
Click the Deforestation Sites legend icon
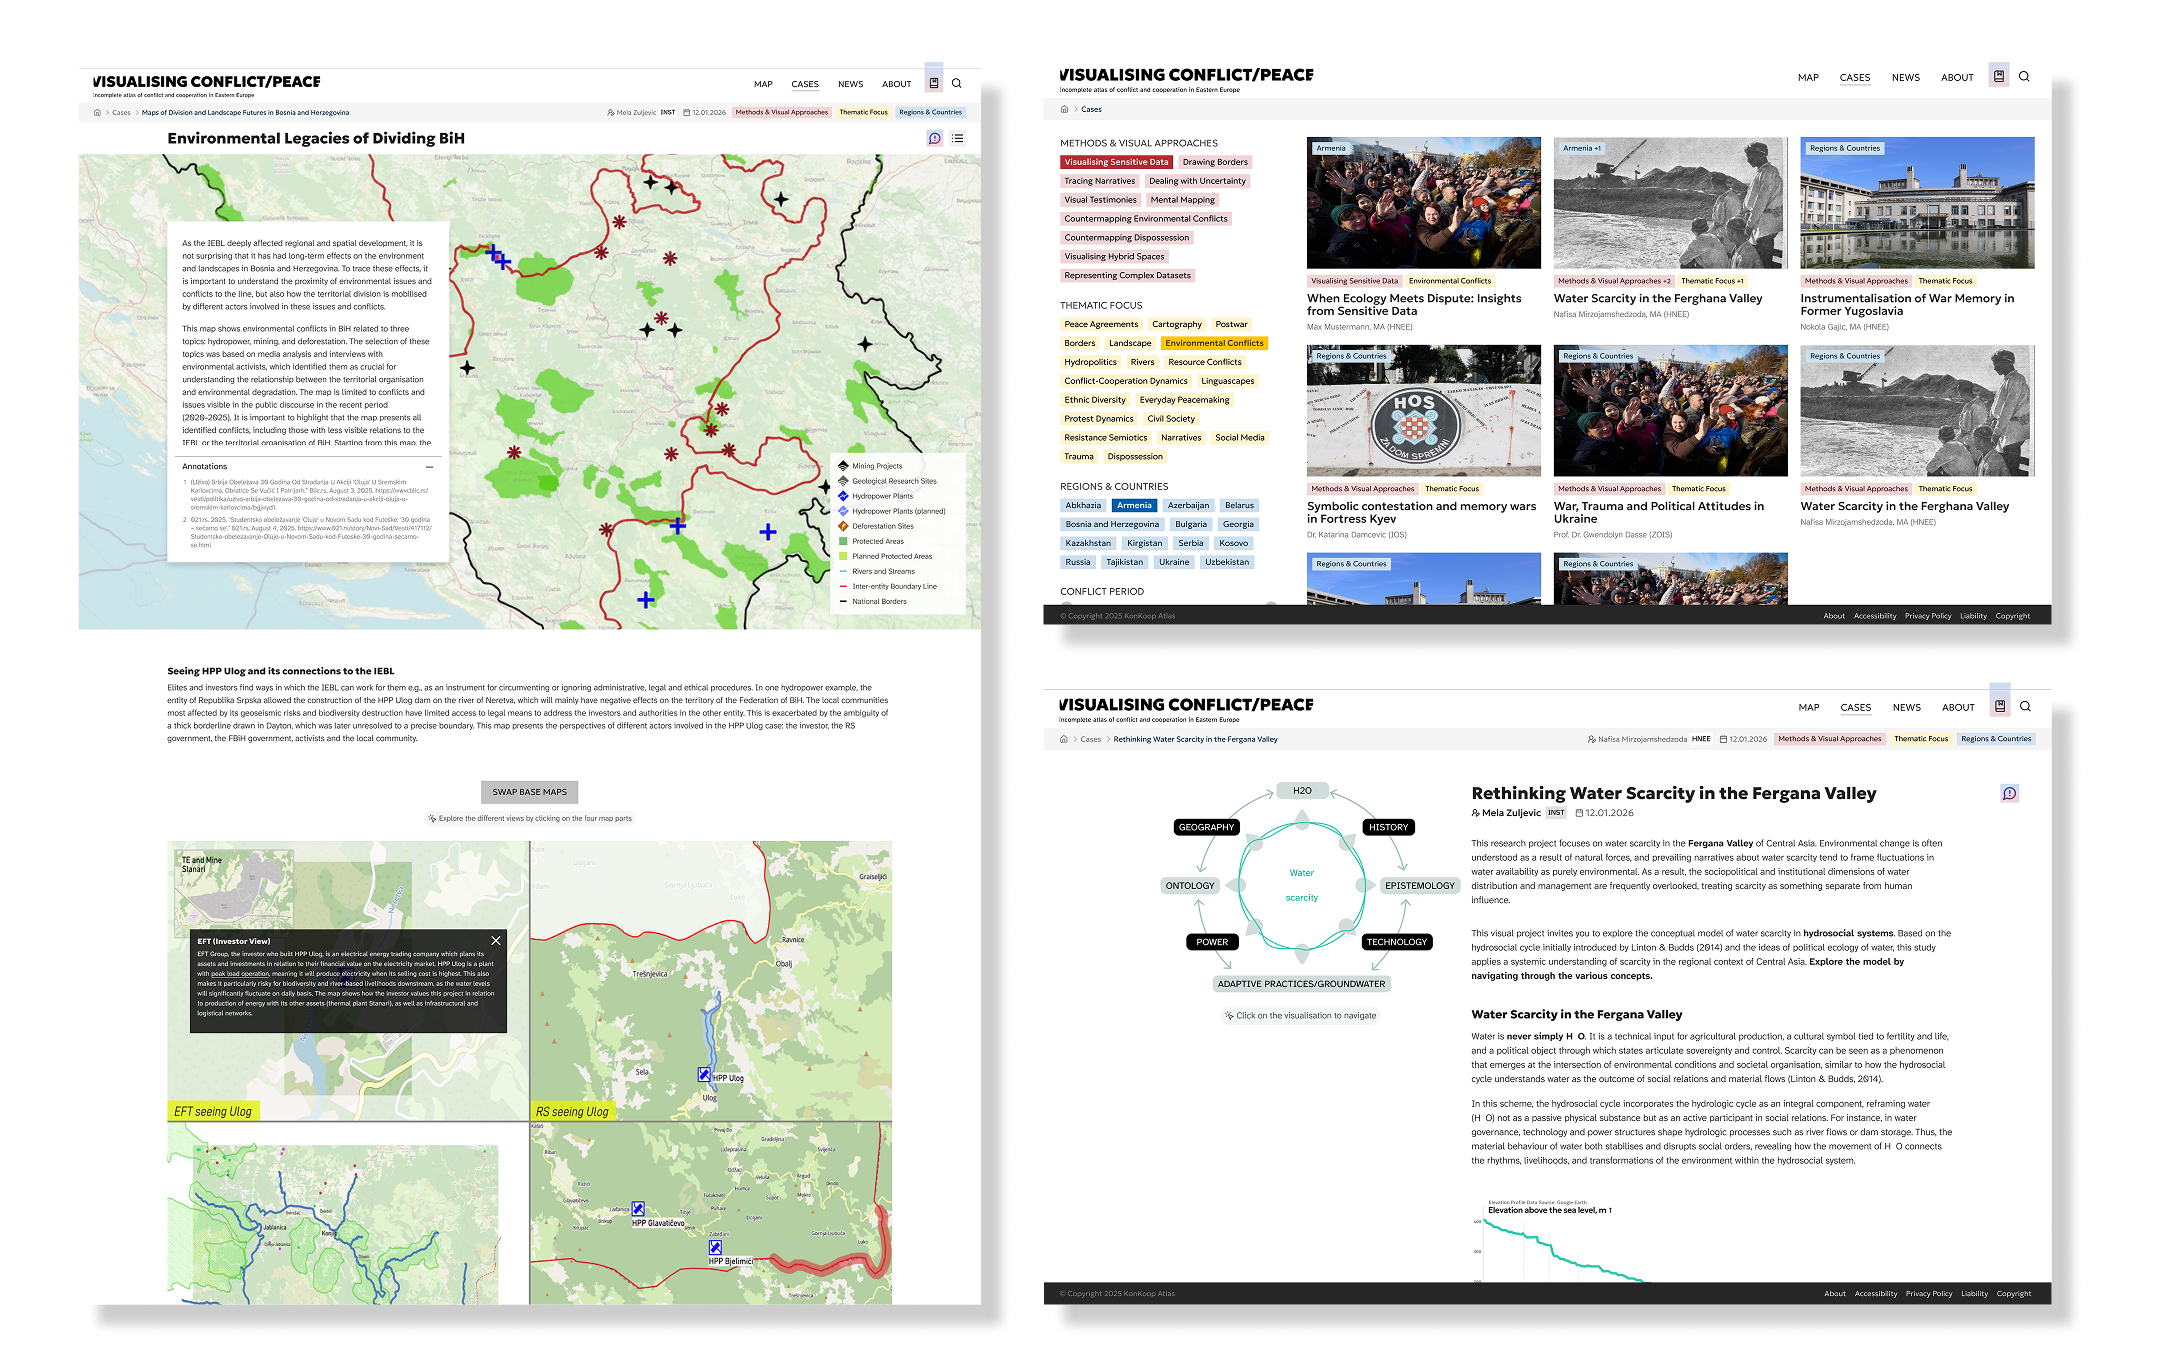coord(843,526)
